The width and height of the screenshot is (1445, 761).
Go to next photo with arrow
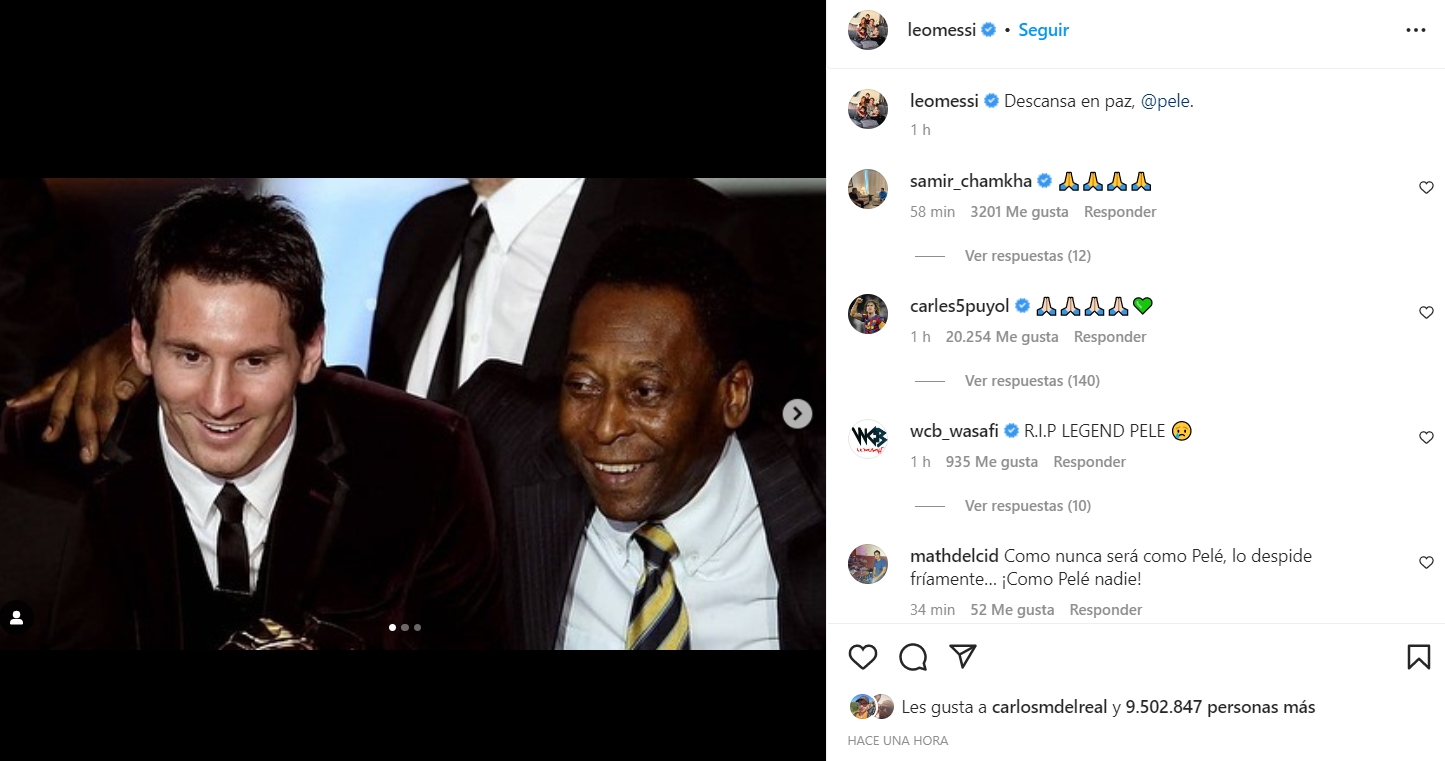[x=797, y=413]
